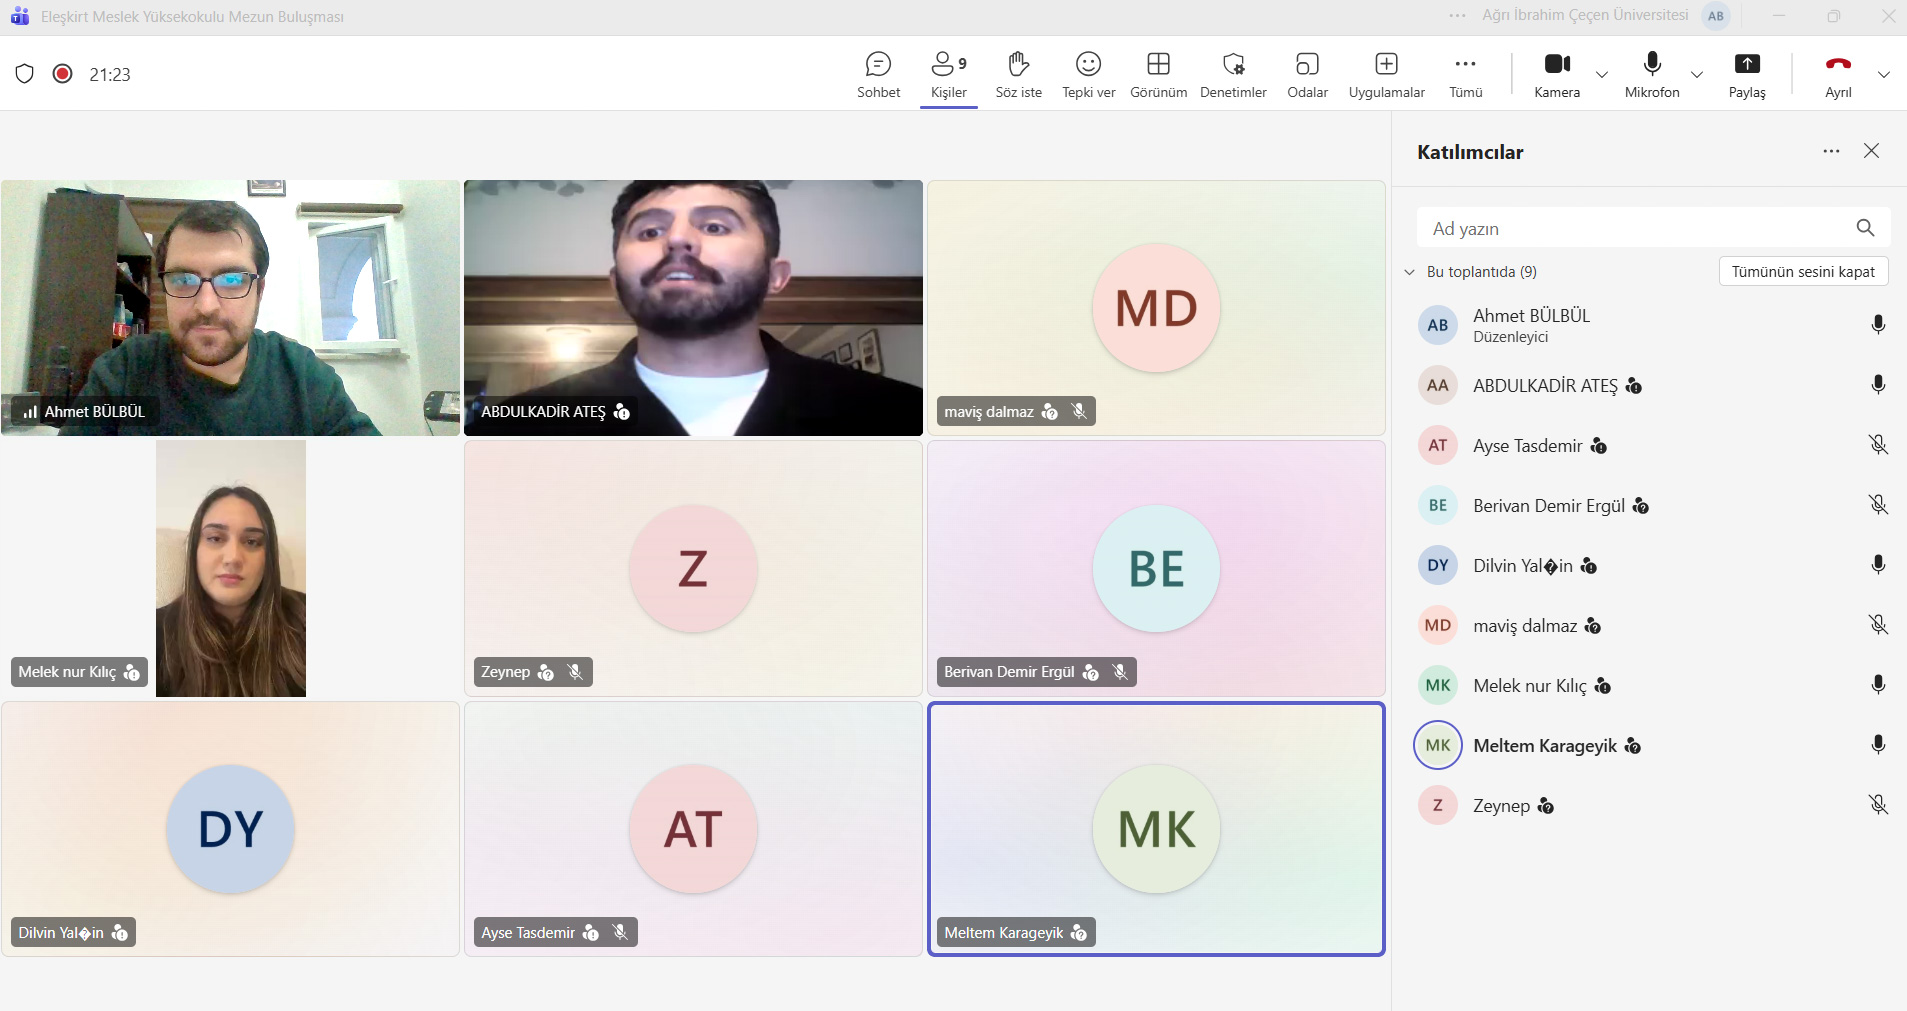Mute Meltem Karageyik's microphone in list
The width and height of the screenshot is (1907, 1011).
(1878, 745)
